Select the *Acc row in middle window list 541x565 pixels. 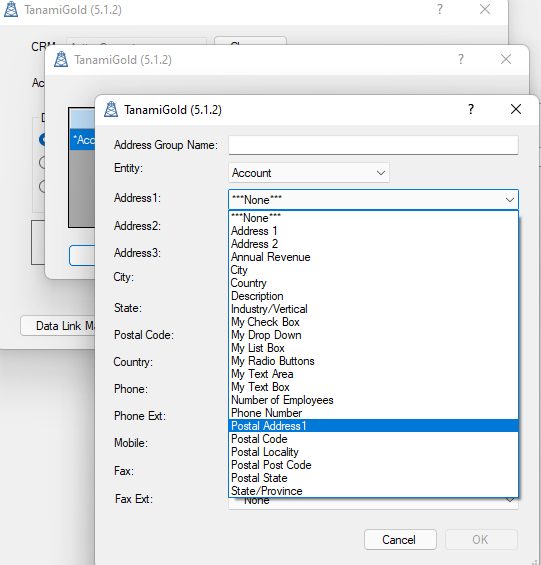click(x=83, y=139)
